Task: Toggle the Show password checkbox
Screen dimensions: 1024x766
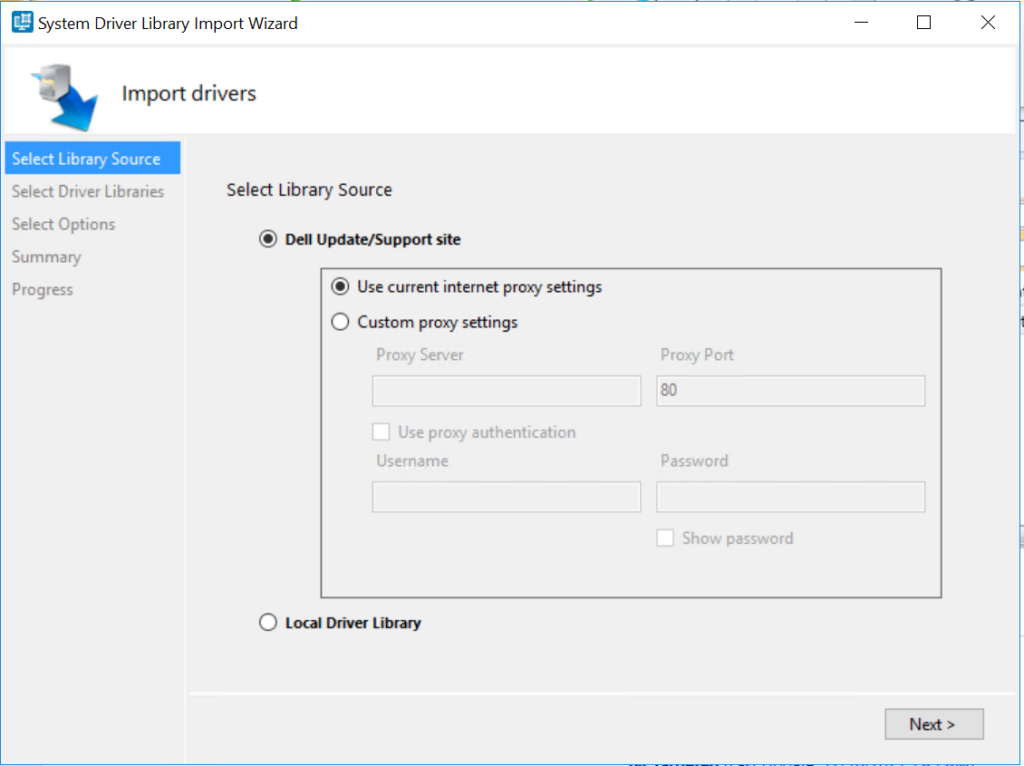Action: (665, 538)
